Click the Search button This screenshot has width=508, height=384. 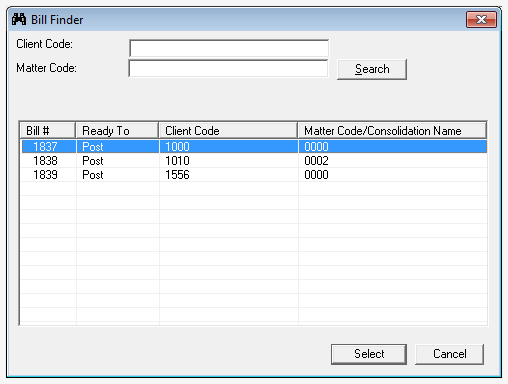(372, 69)
